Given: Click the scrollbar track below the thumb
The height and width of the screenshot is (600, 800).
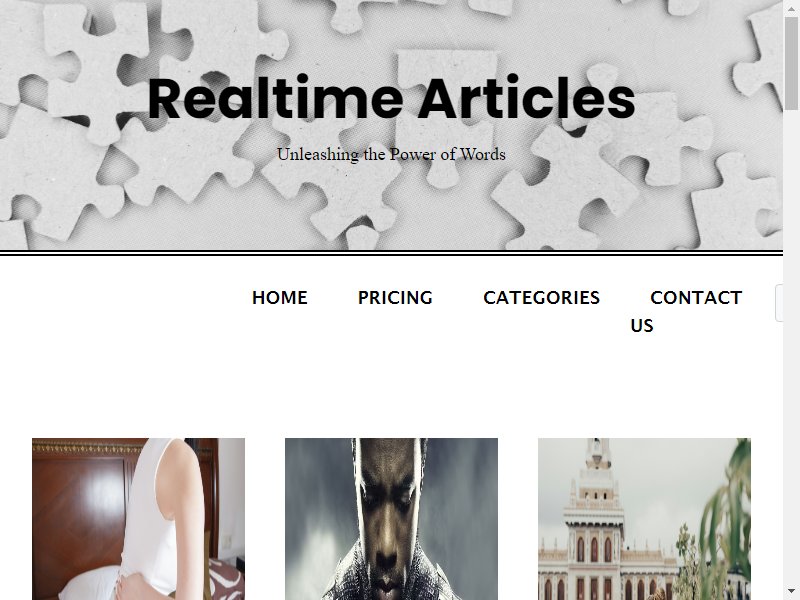Looking at the screenshot, I should point(791,347).
